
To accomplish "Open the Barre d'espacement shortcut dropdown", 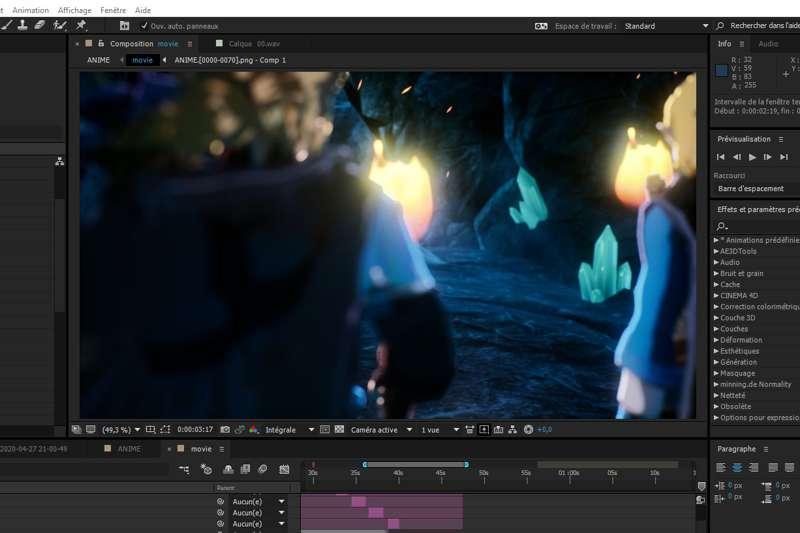I will [x=757, y=189].
